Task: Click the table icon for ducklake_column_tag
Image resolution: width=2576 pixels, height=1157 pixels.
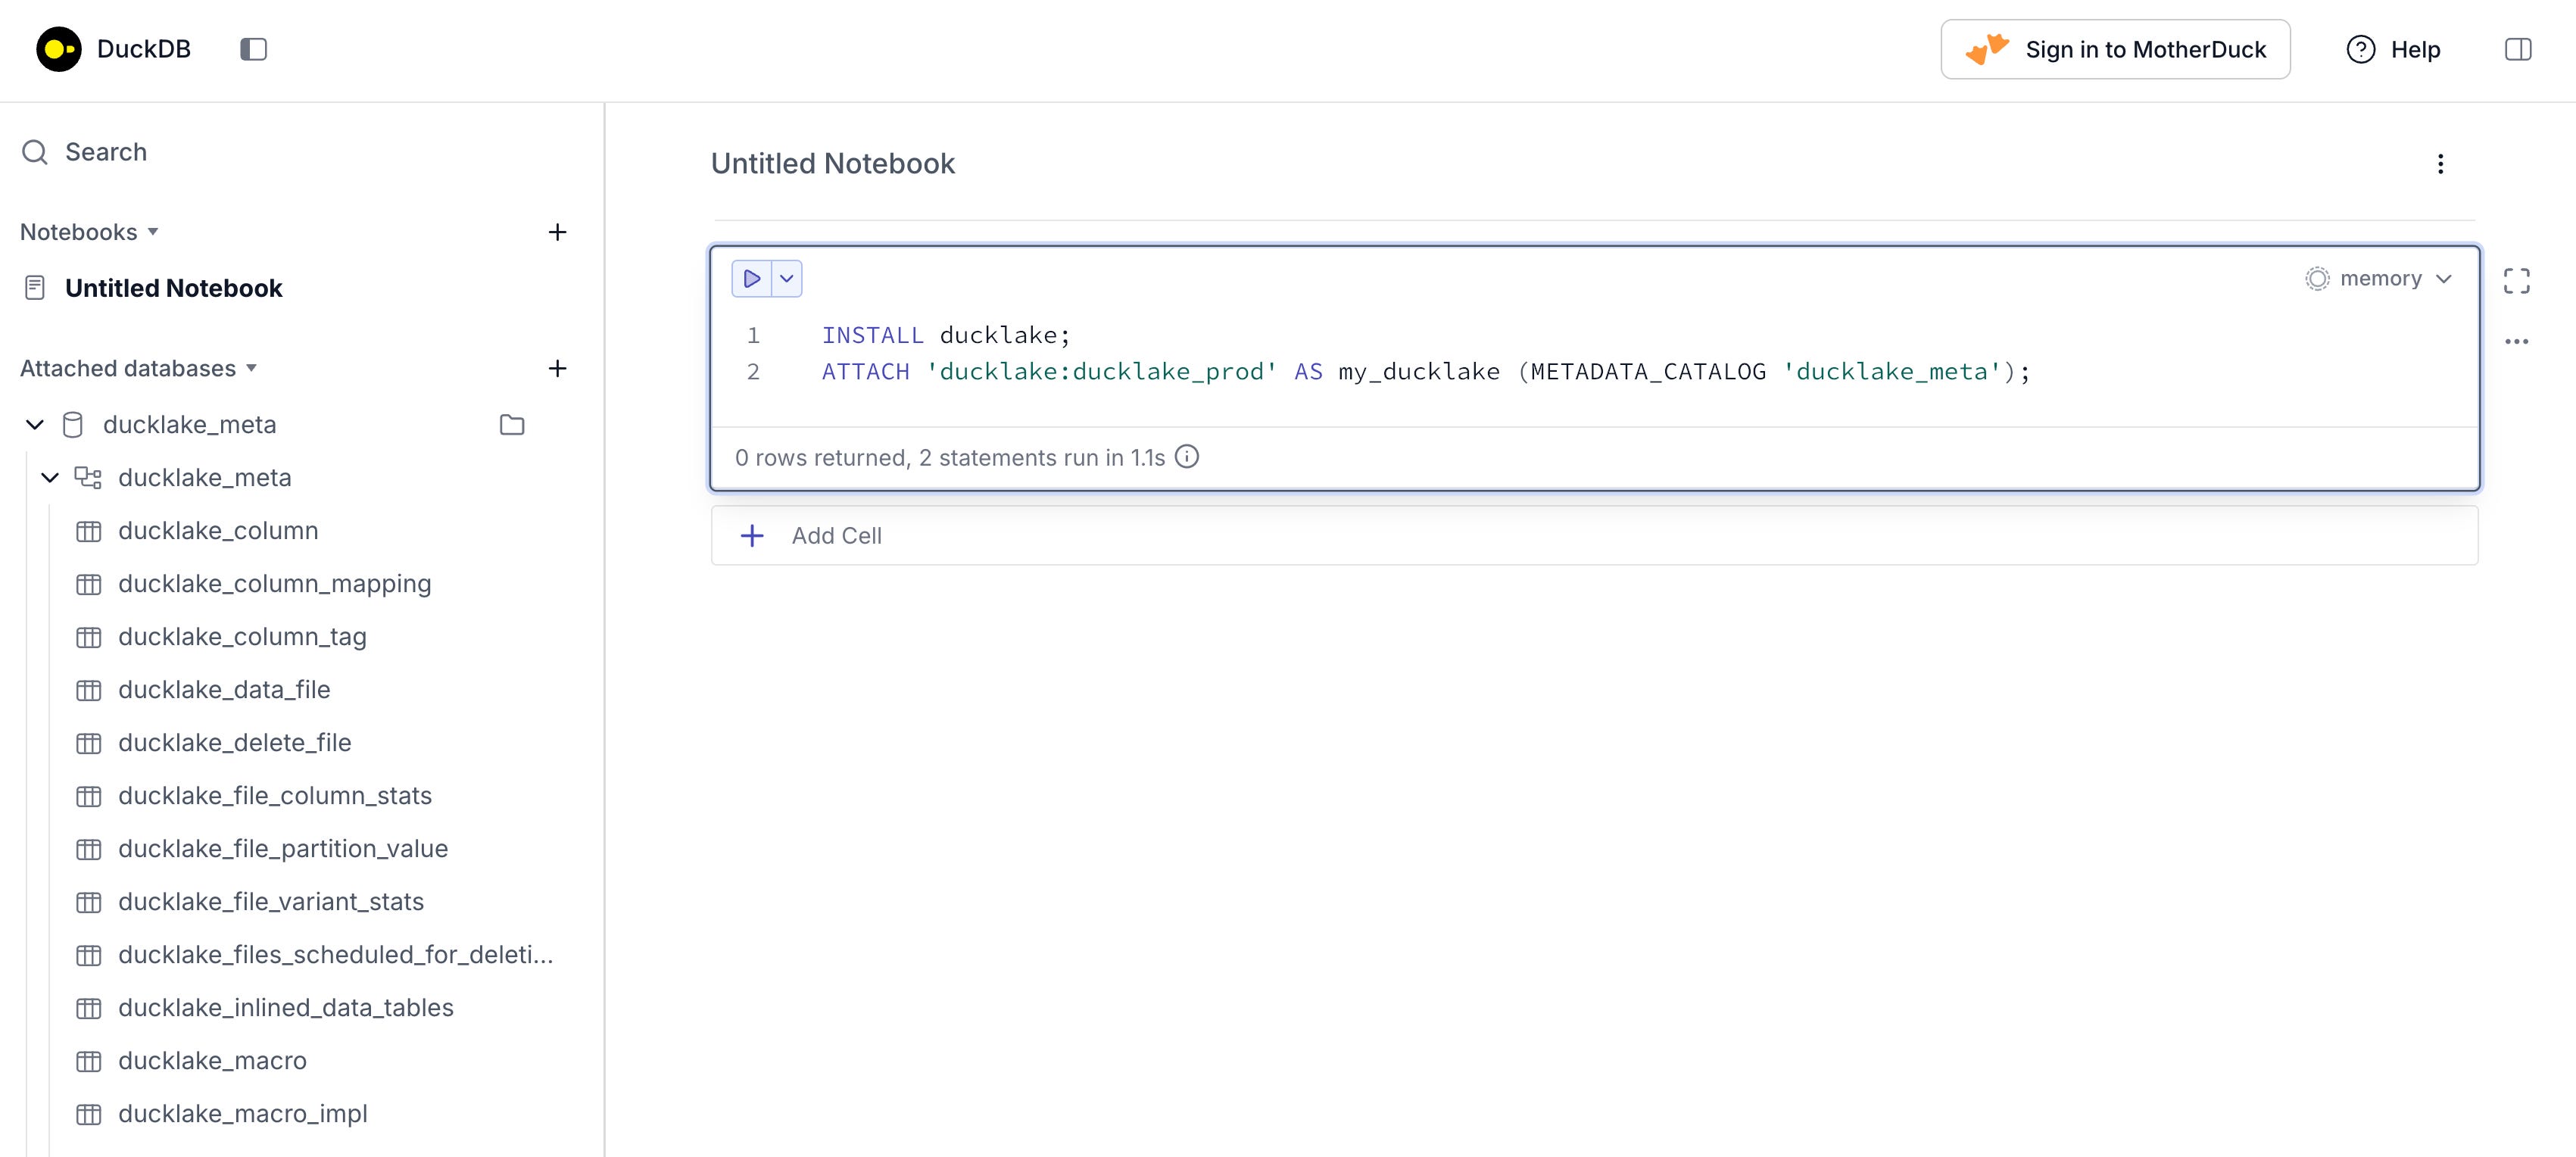Action: click(x=89, y=637)
